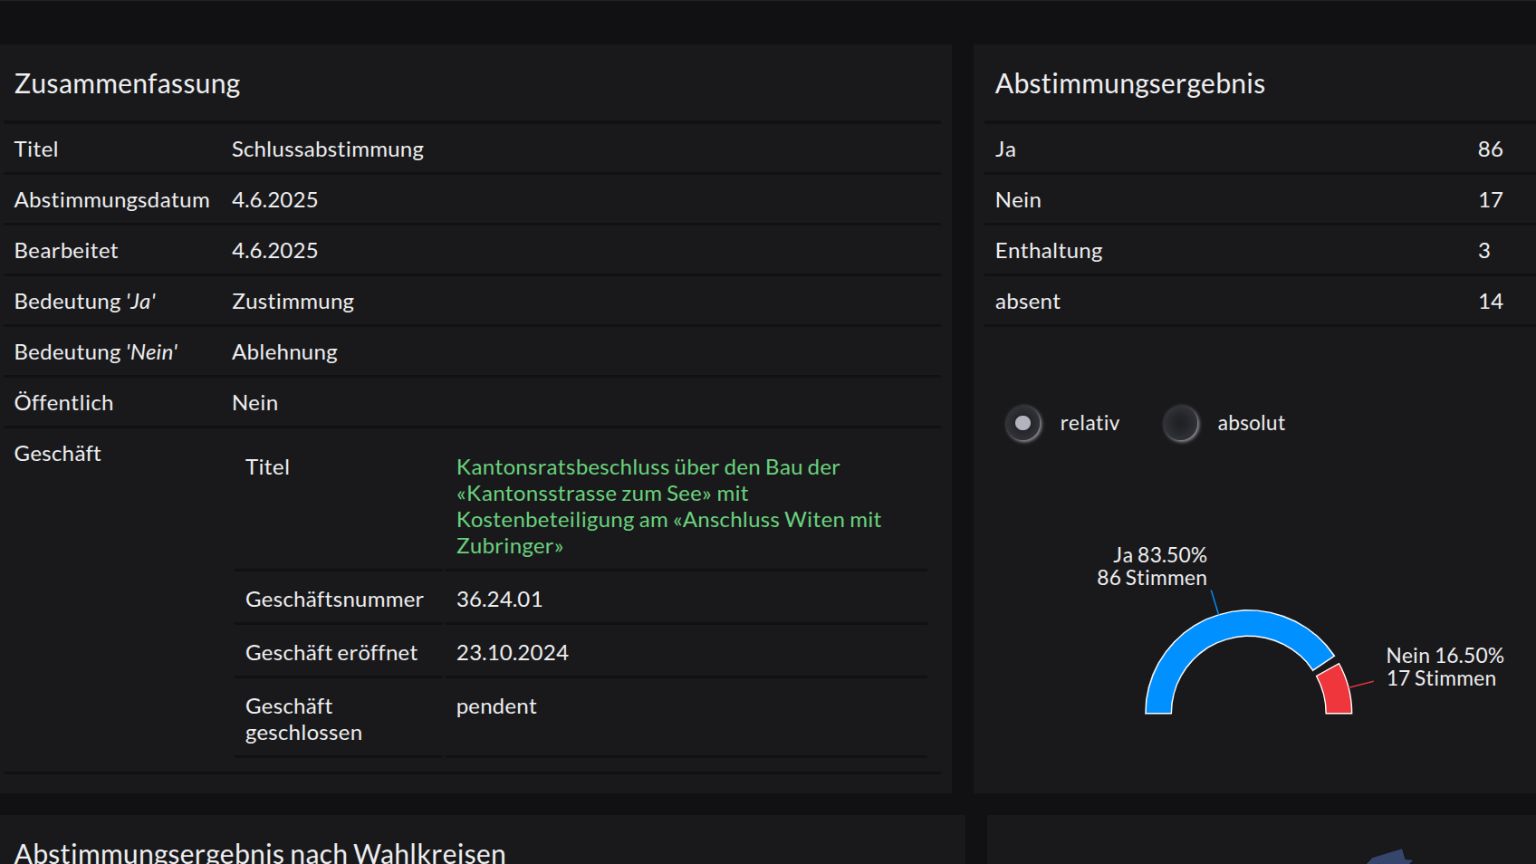The image size is (1536, 864).
Task: Click the 'Abstimmungsergebnis' panel heading
Action: point(1130,84)
